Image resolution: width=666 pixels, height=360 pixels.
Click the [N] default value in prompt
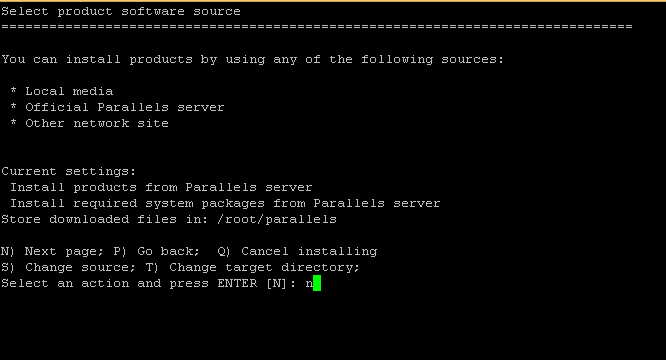(277, 284)
